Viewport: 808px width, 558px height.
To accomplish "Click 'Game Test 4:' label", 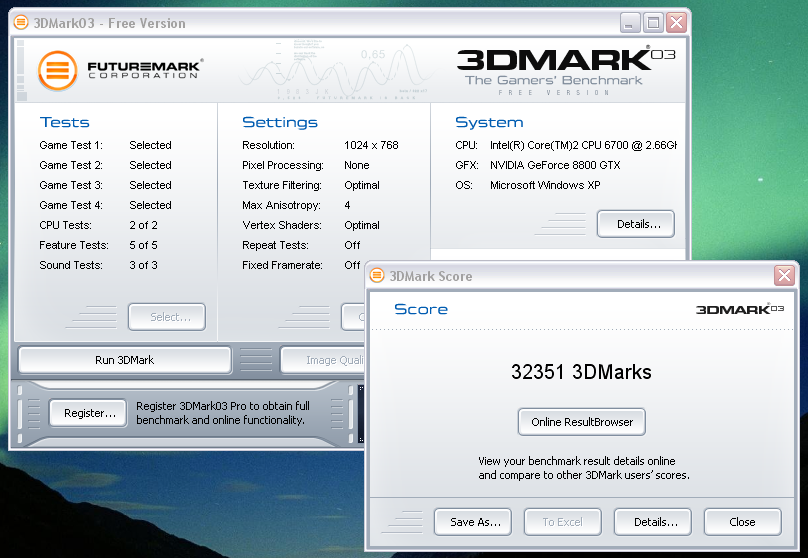I will tap(71, 205).
